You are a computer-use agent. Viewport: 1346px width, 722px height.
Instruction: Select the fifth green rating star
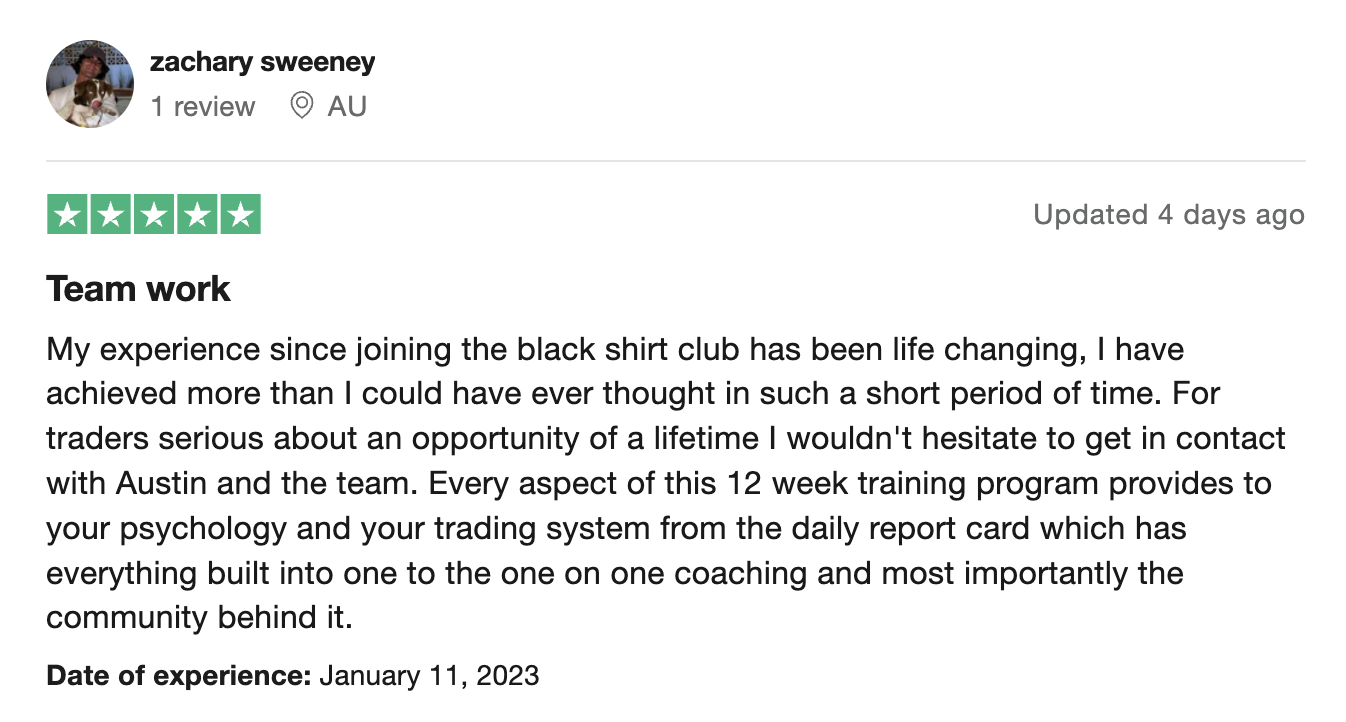click(x=240, y=215)
